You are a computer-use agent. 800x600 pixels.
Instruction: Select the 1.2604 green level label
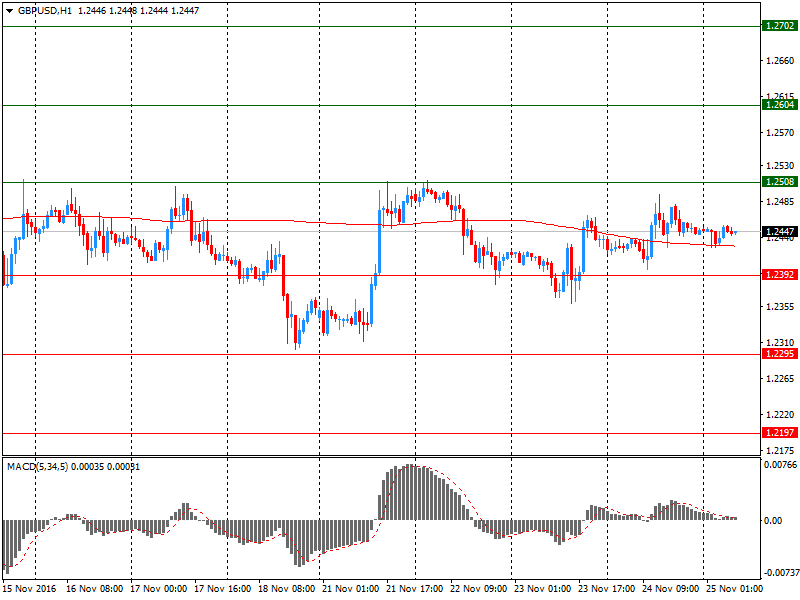click(x=780, y=105)
